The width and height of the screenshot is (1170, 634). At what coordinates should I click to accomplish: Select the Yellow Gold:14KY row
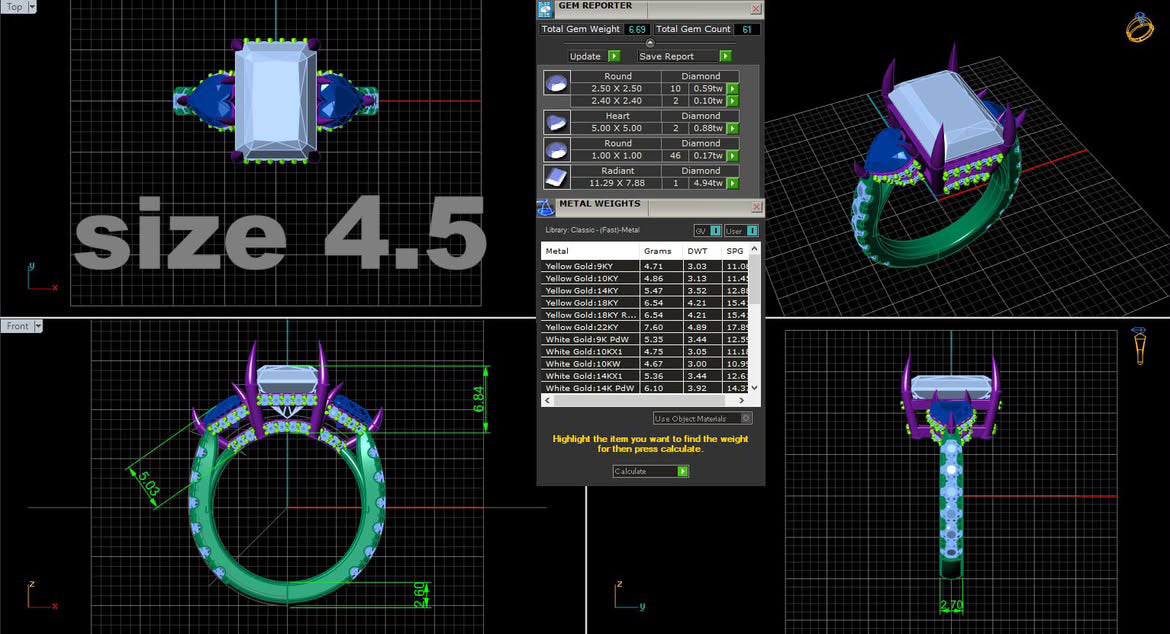tap(645, 291)
